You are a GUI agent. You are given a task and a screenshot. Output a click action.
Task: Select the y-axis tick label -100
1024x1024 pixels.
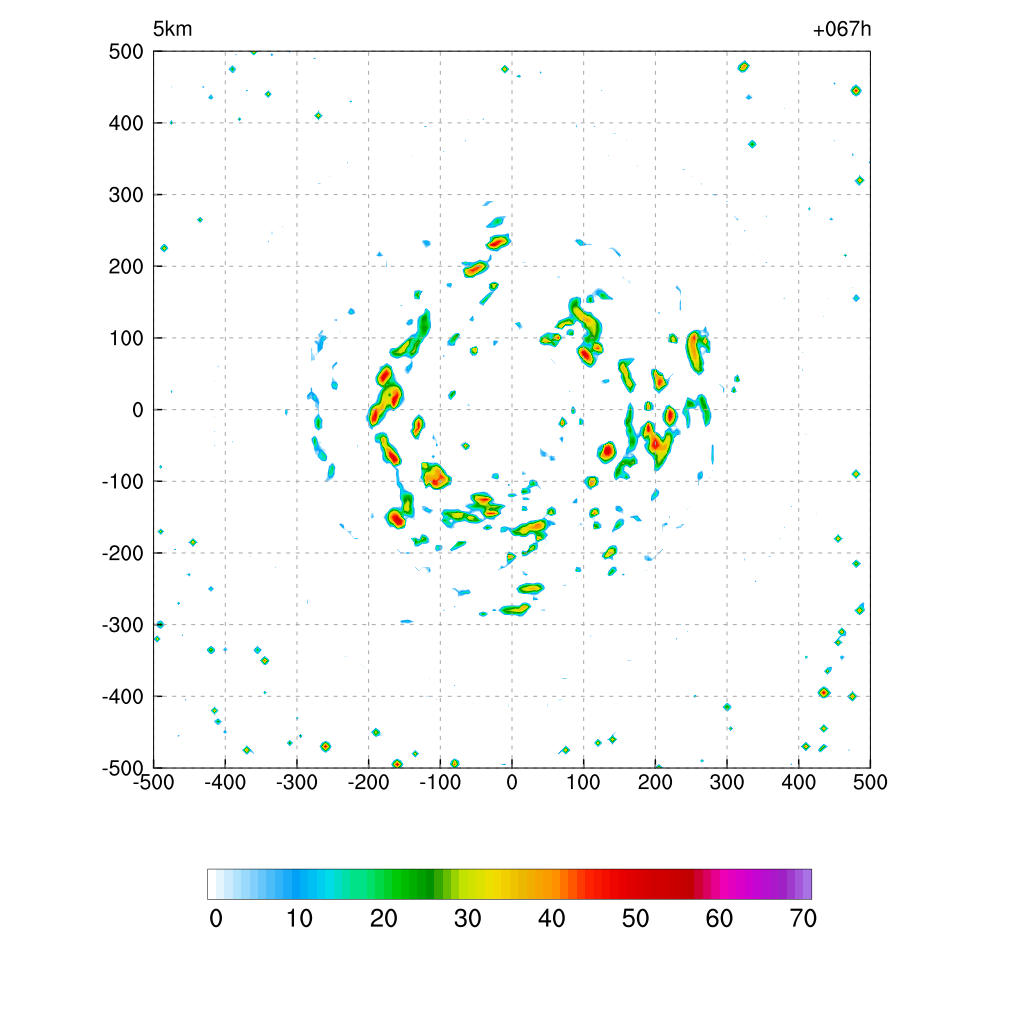point(122,482)
